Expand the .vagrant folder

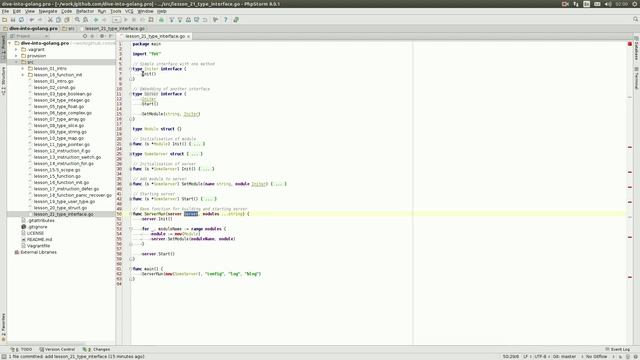click(16, 49)
